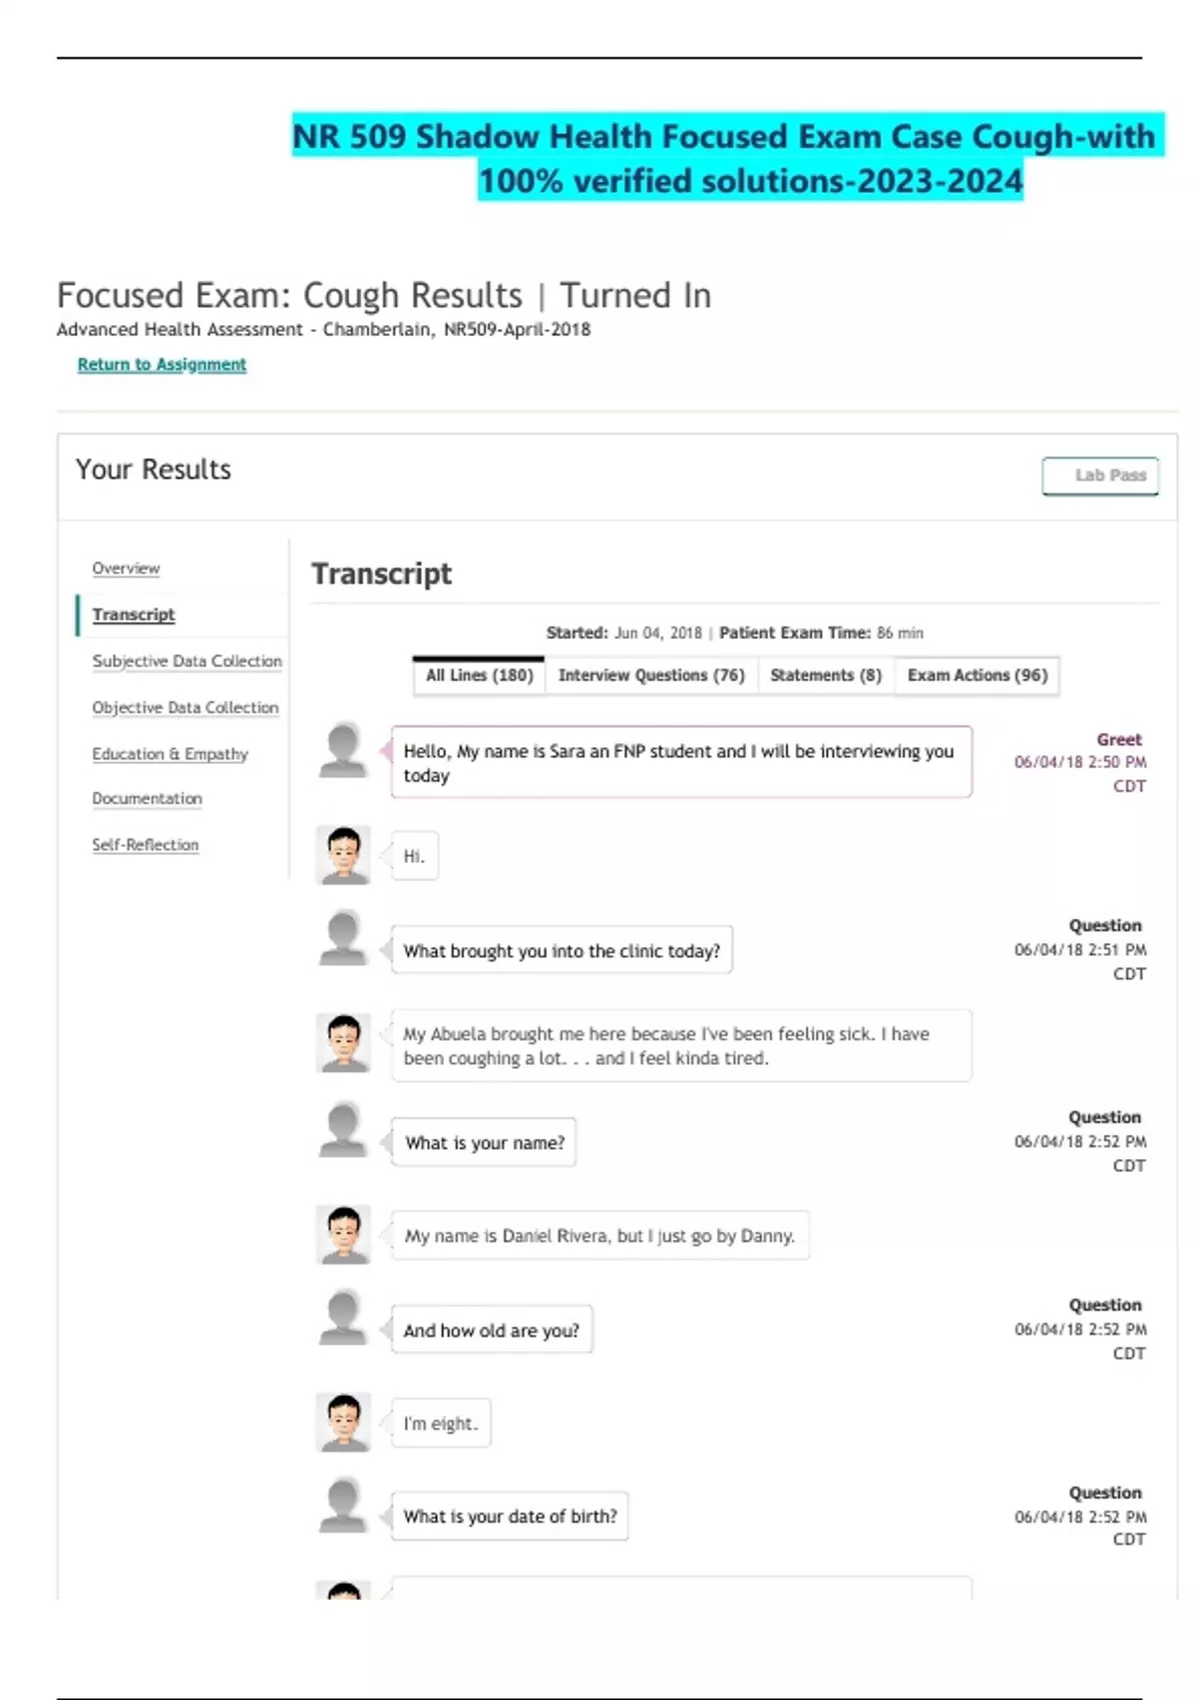This screenshot has width=1200, height=1700.
Task: Click the gray avatar beside "And how old are you?"
Action: point(343,1318)
